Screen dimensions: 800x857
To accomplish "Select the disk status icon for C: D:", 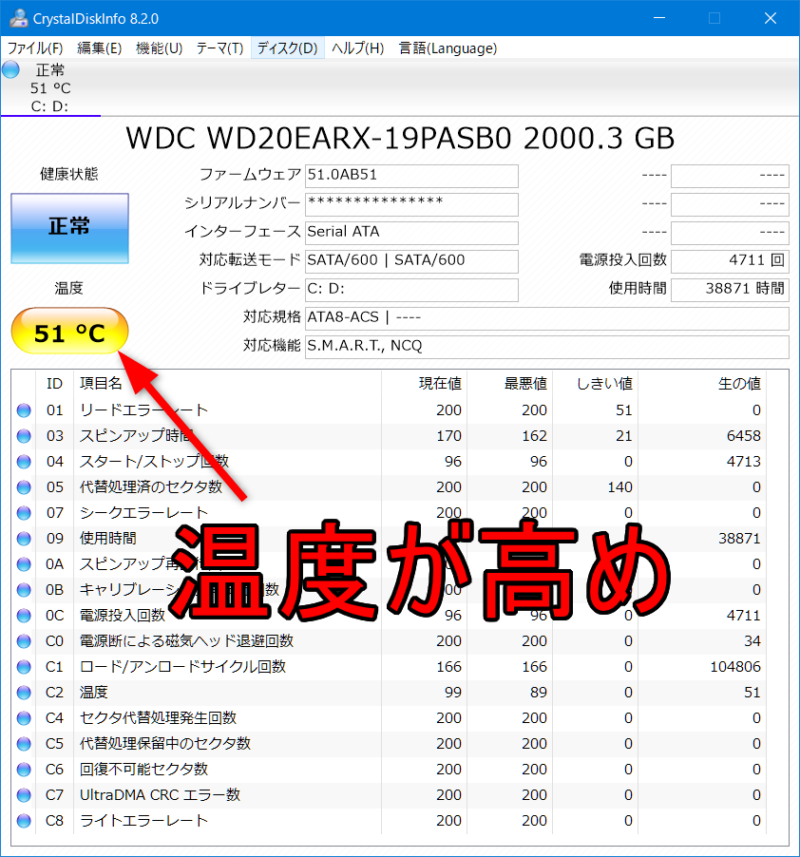I will 11,70.
